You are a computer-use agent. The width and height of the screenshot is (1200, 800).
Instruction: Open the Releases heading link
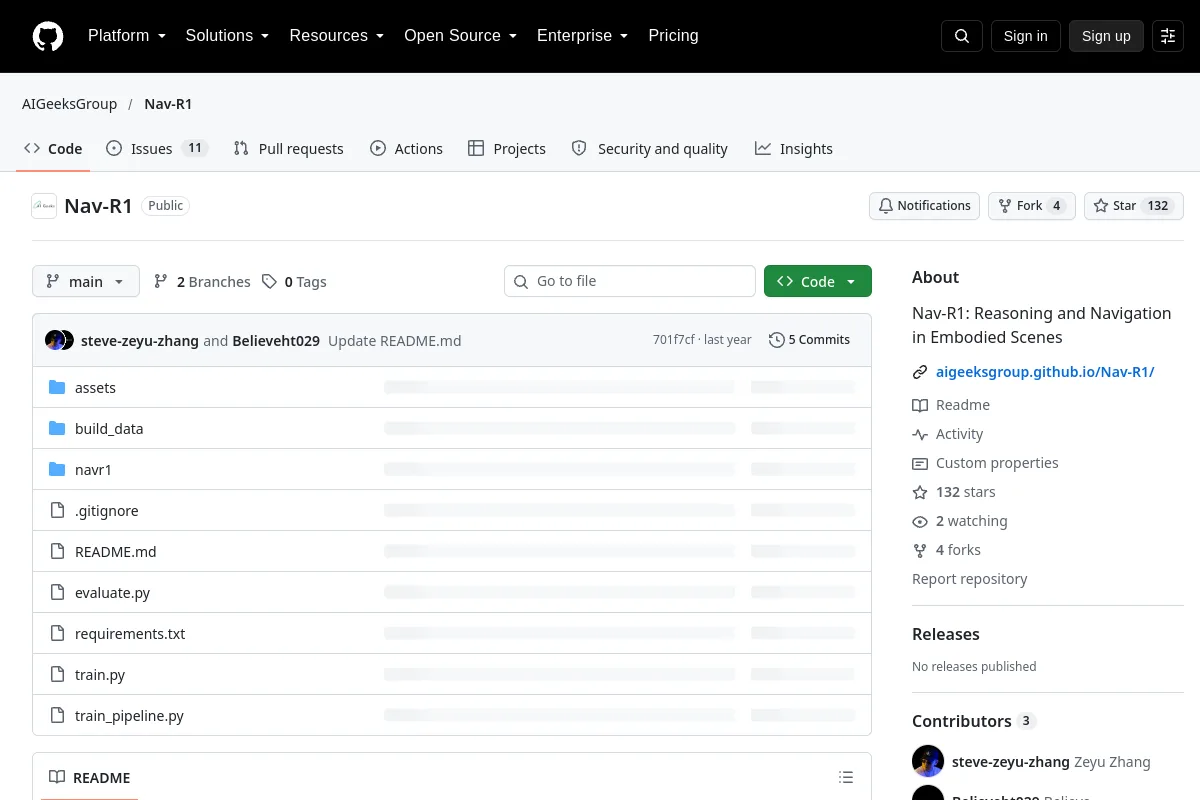[945, 634]
